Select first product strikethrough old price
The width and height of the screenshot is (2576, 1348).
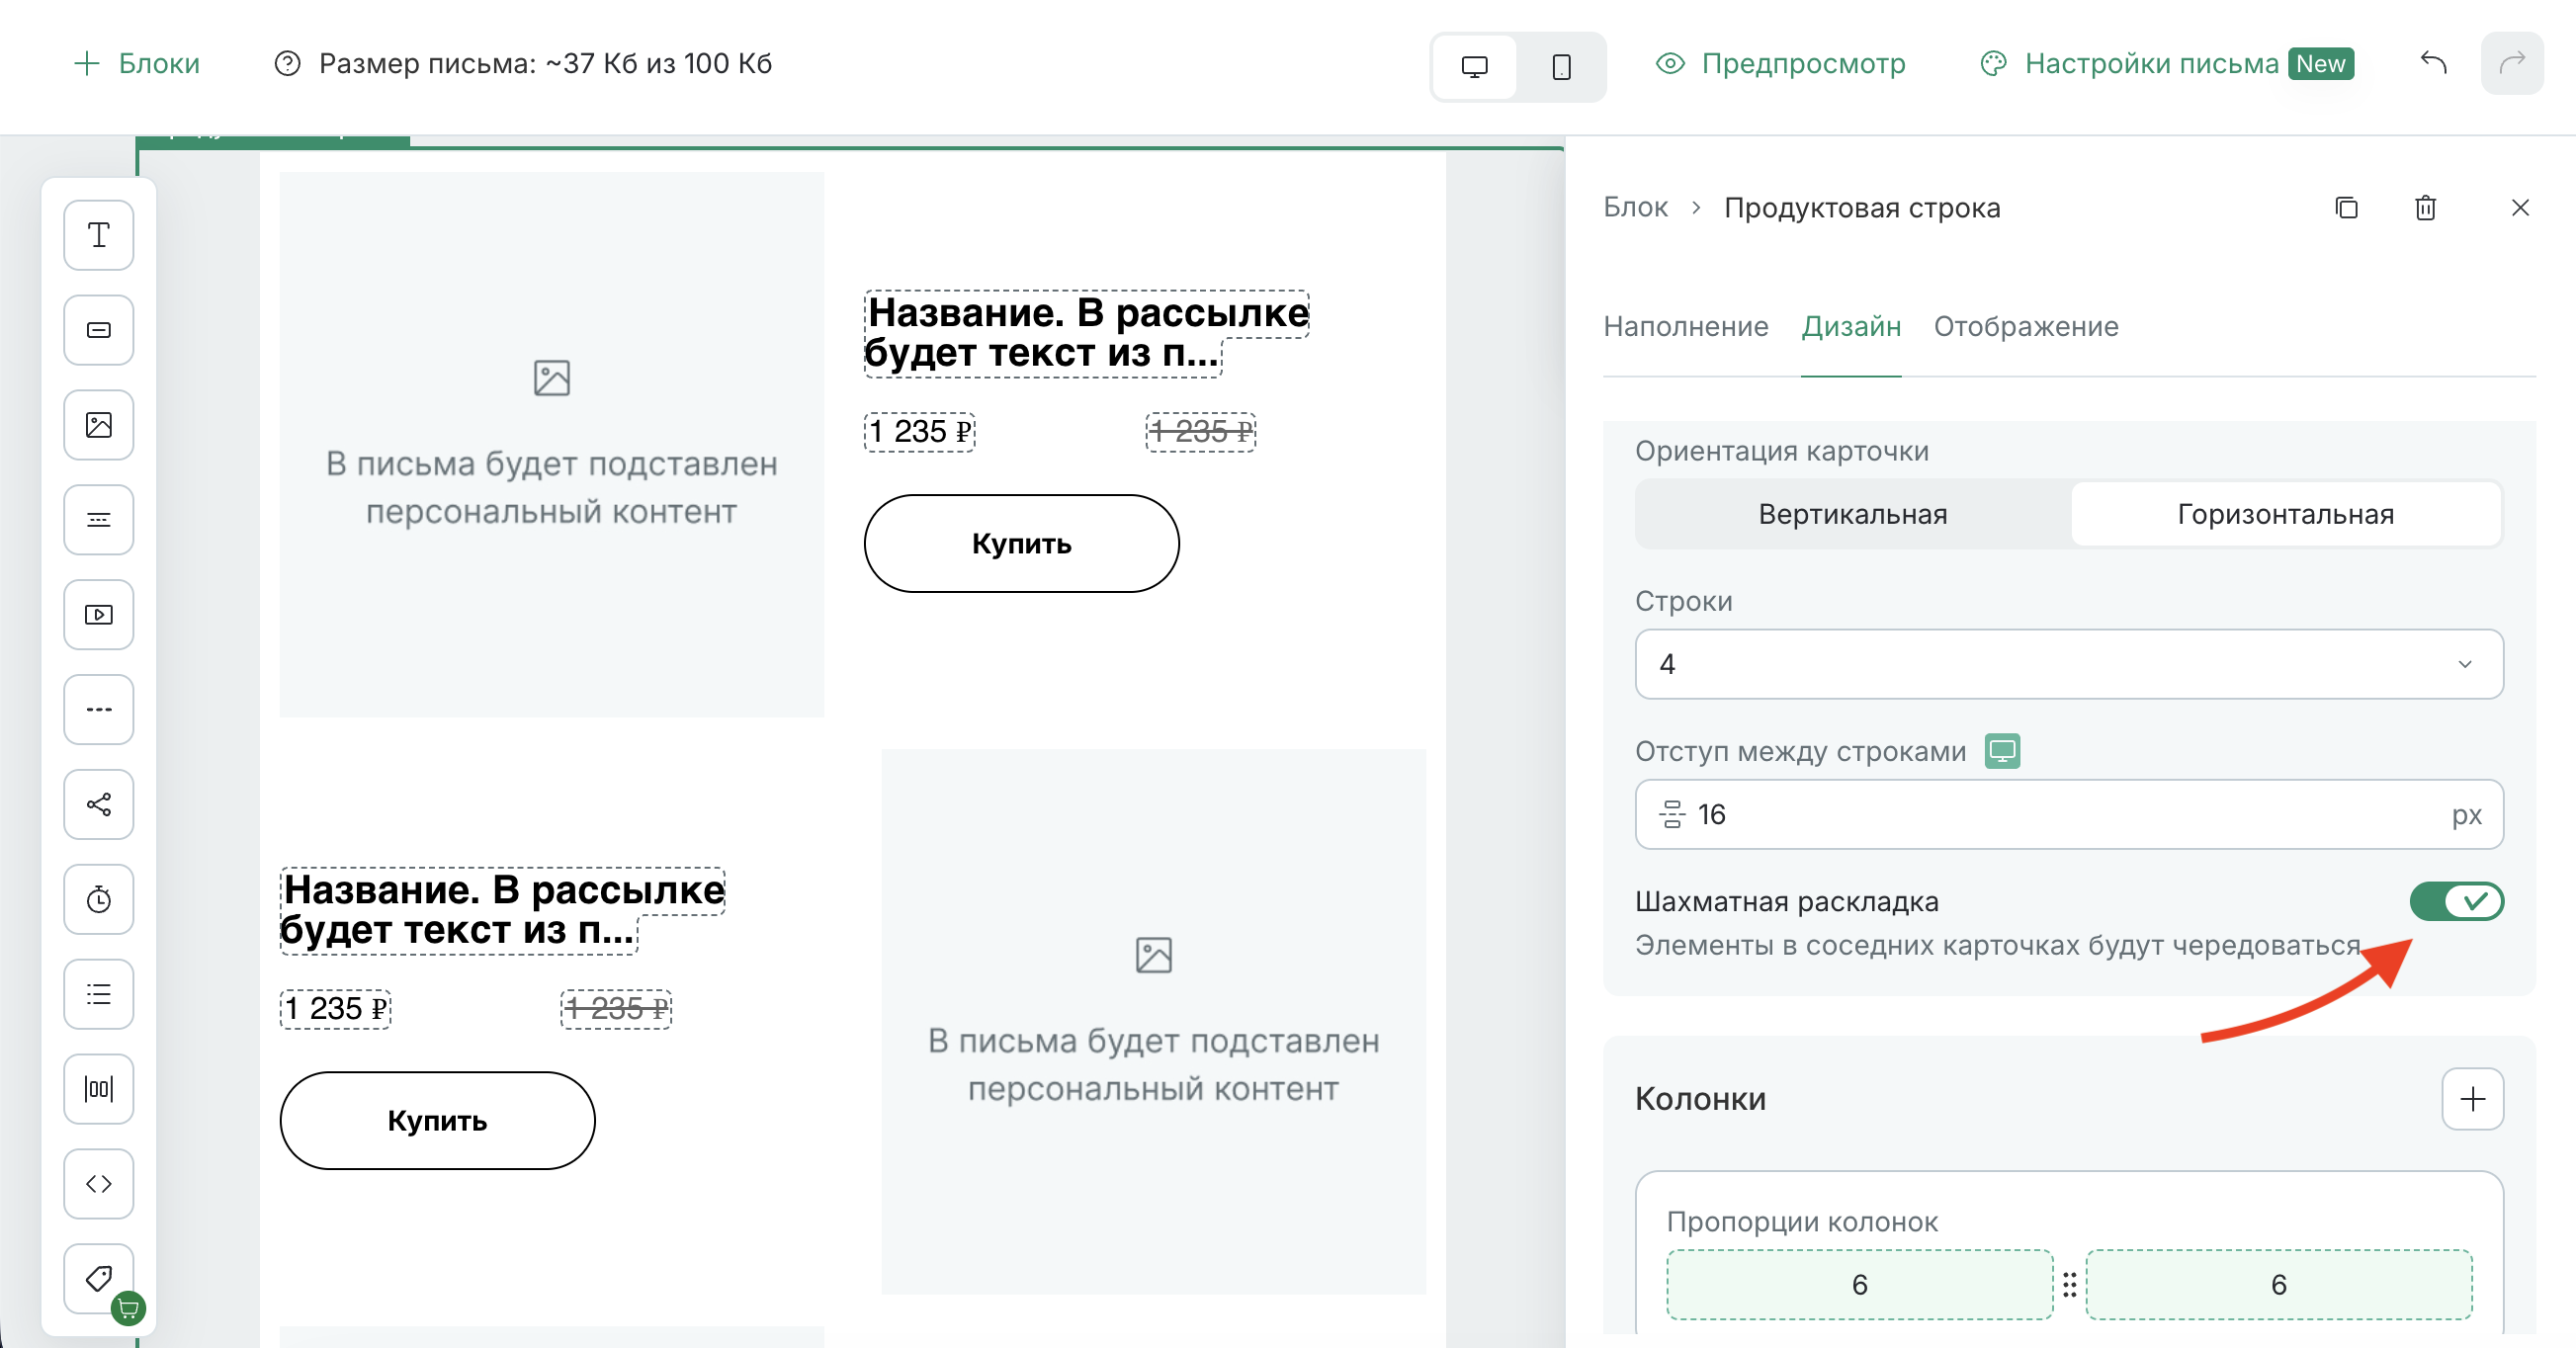pyautogui.click(x=1200, y=432)
